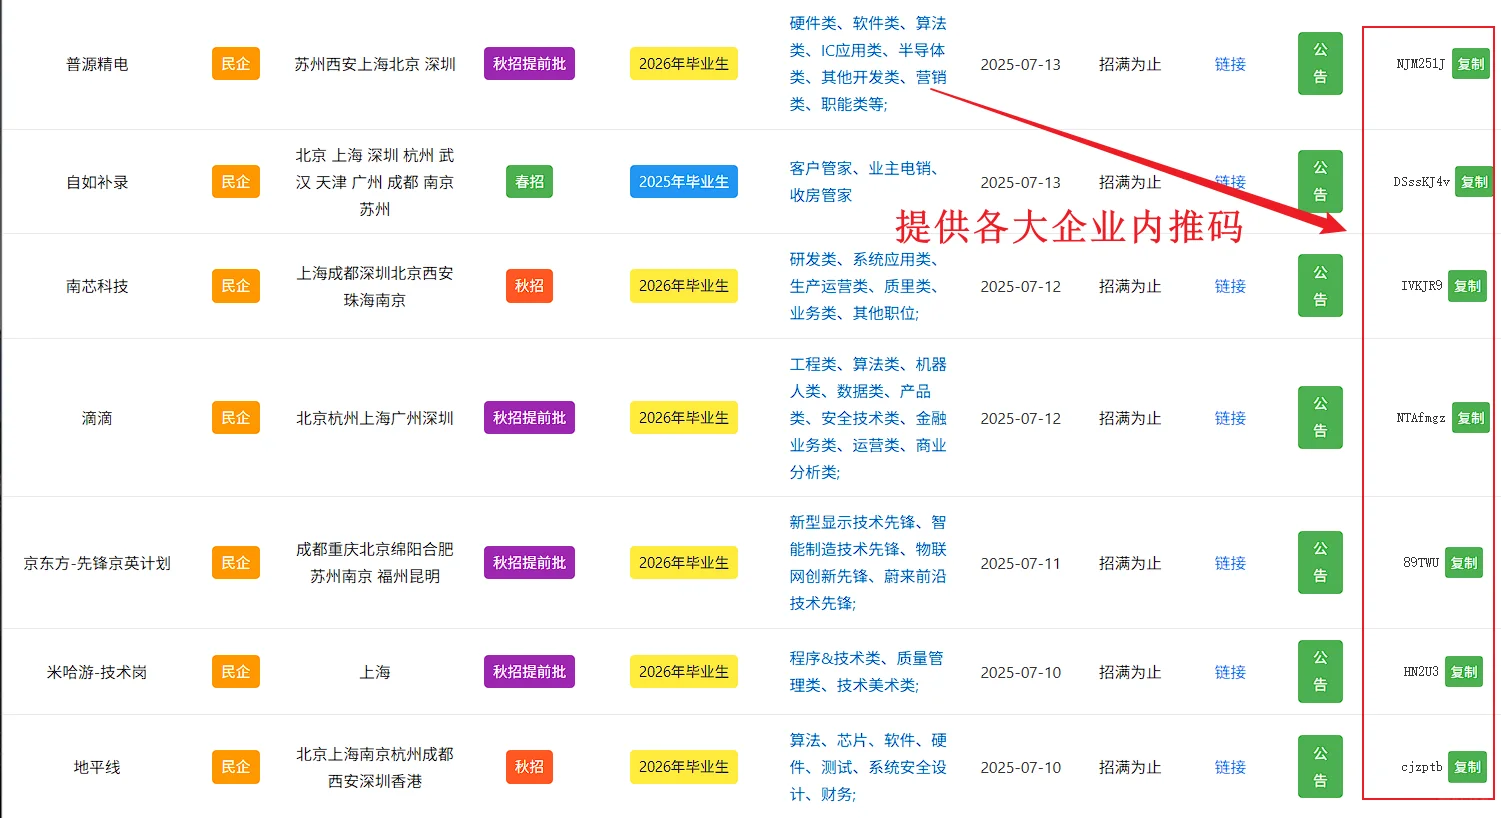The image size is (1501, 818).
Task: Open the 公告 announcement for 普源精电
Action: (1320, 63)
